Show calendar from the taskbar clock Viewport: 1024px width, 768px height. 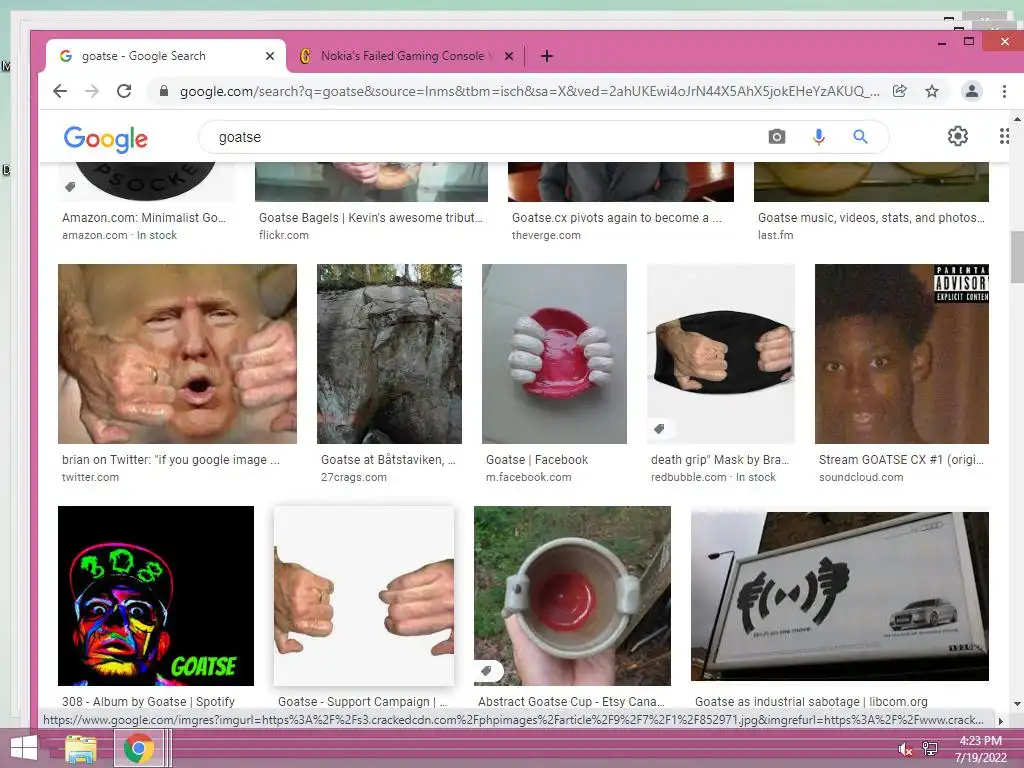click(980, 749)
